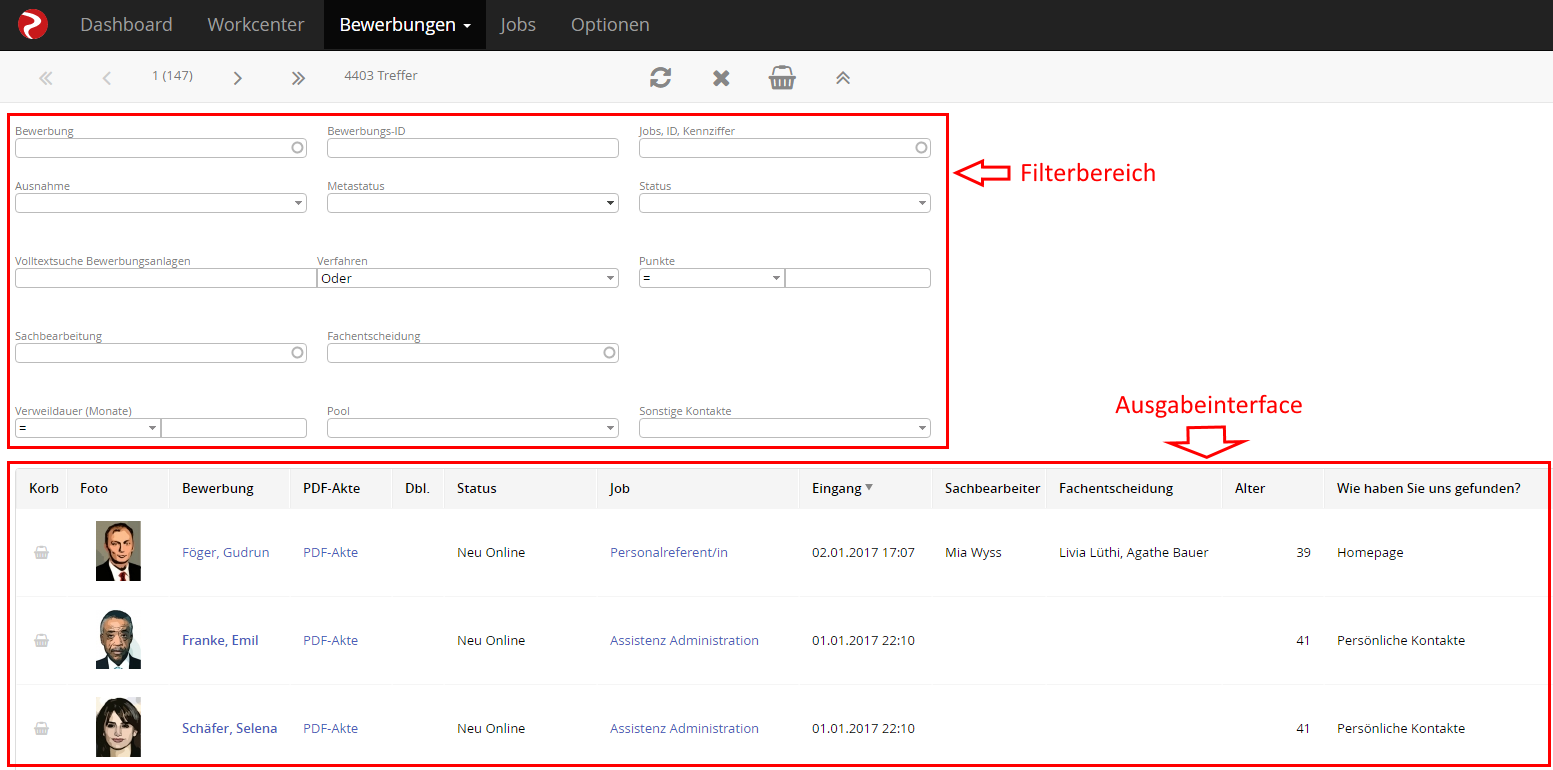
Task: Open PDF-Akte for Schäfer, Selena
Action: click(x=331, y=728)
